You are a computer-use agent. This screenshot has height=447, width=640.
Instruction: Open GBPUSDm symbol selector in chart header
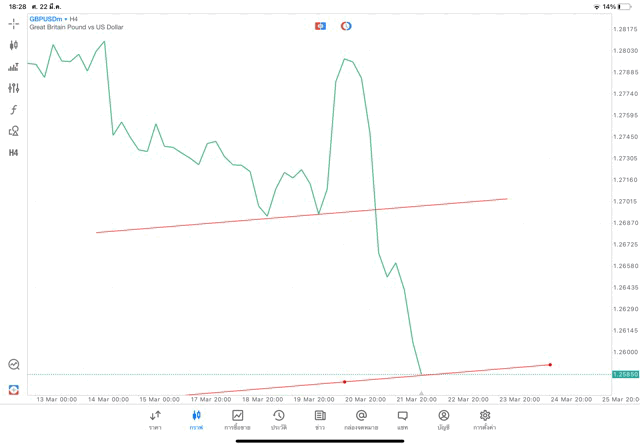46,19
